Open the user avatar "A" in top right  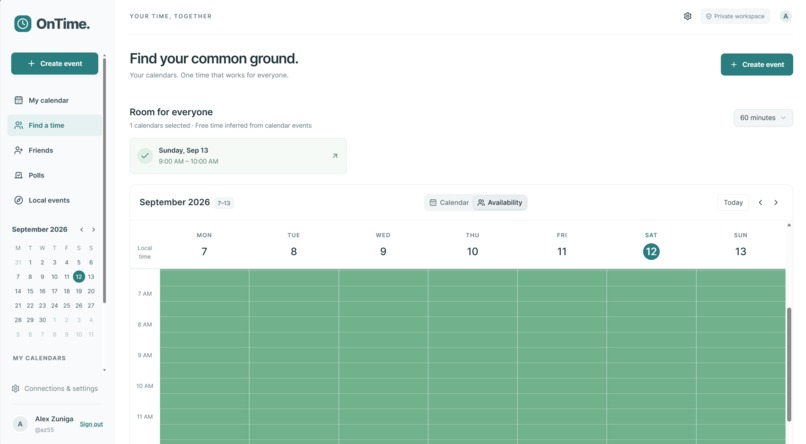[785, 16]
